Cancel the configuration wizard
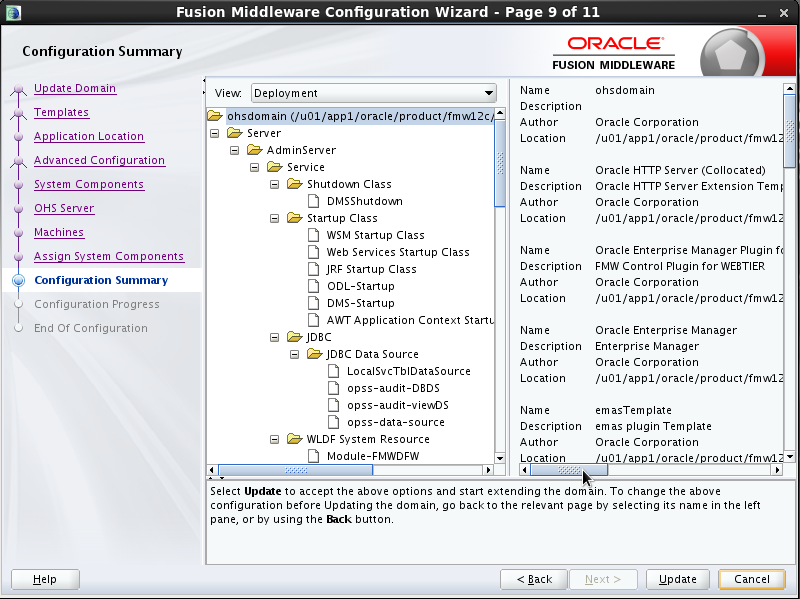The height and width of the screenshot is (599, 800). coord(752,579)
